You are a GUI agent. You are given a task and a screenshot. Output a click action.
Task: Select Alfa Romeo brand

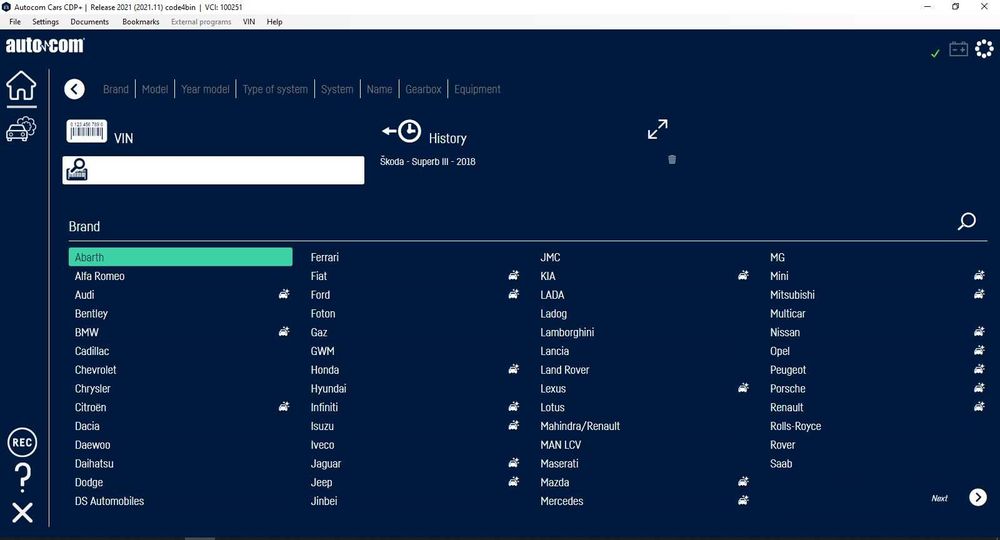99,276
